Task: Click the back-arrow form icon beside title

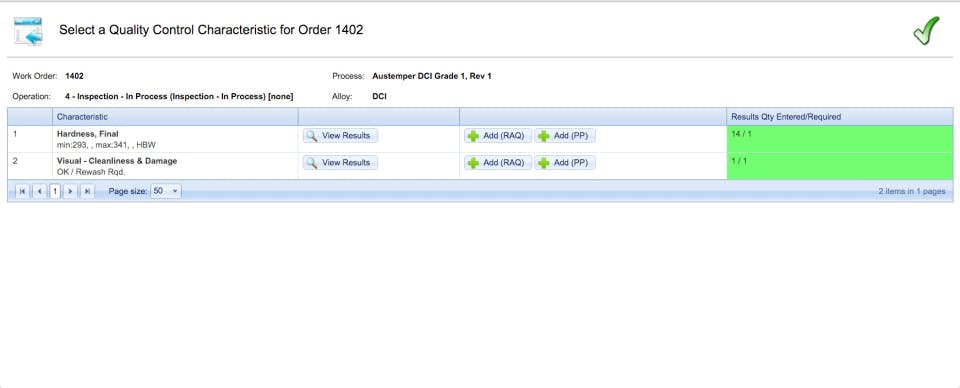Action: [x=28, y=31]
